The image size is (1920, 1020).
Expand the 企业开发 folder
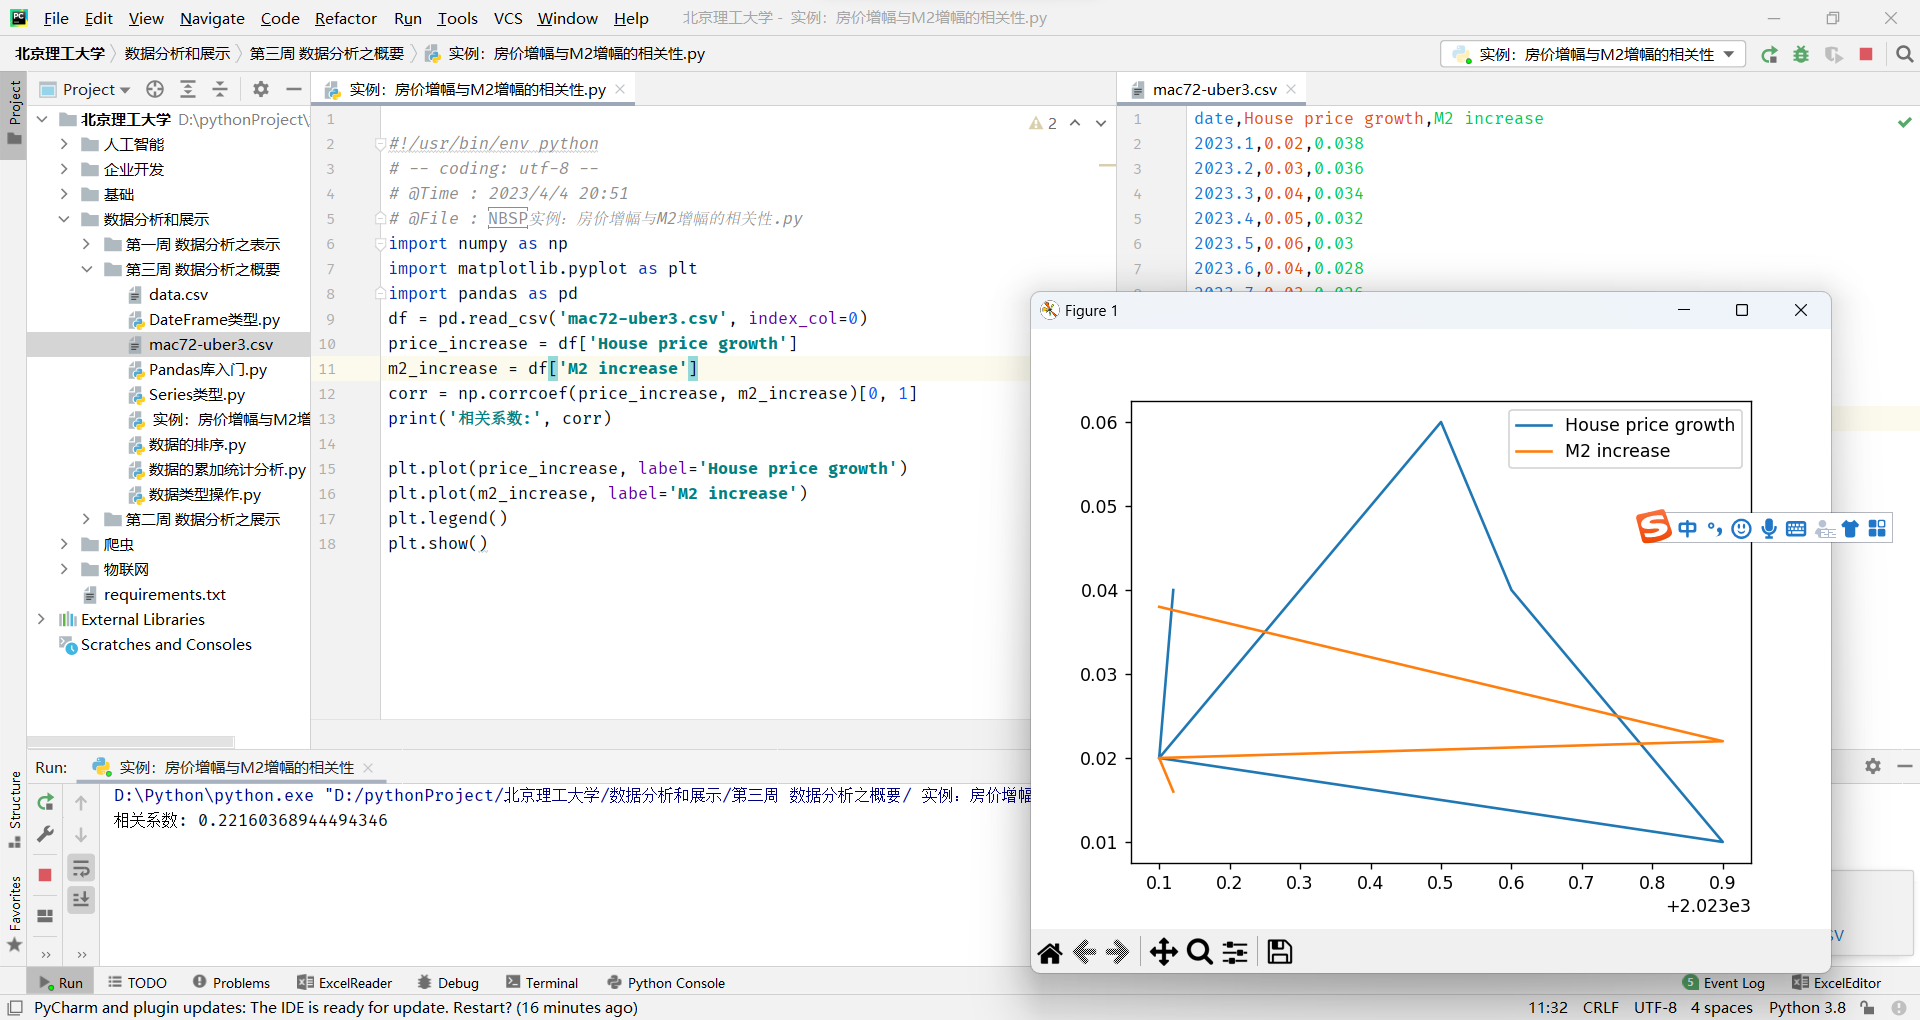click(64, 169)
